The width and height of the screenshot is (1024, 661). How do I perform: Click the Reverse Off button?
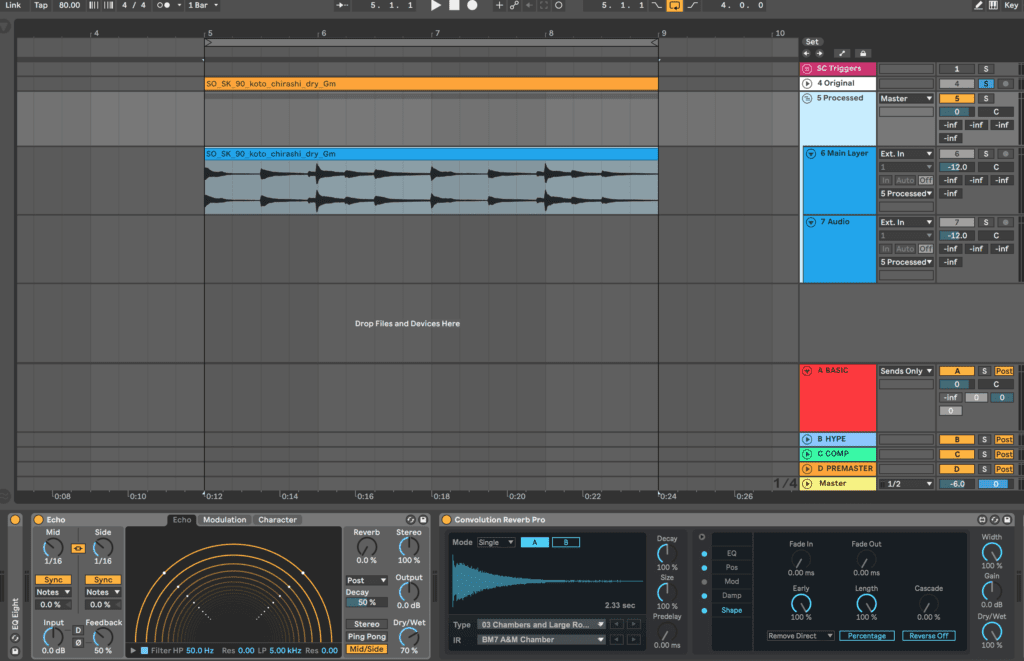[x=928, y=636]
